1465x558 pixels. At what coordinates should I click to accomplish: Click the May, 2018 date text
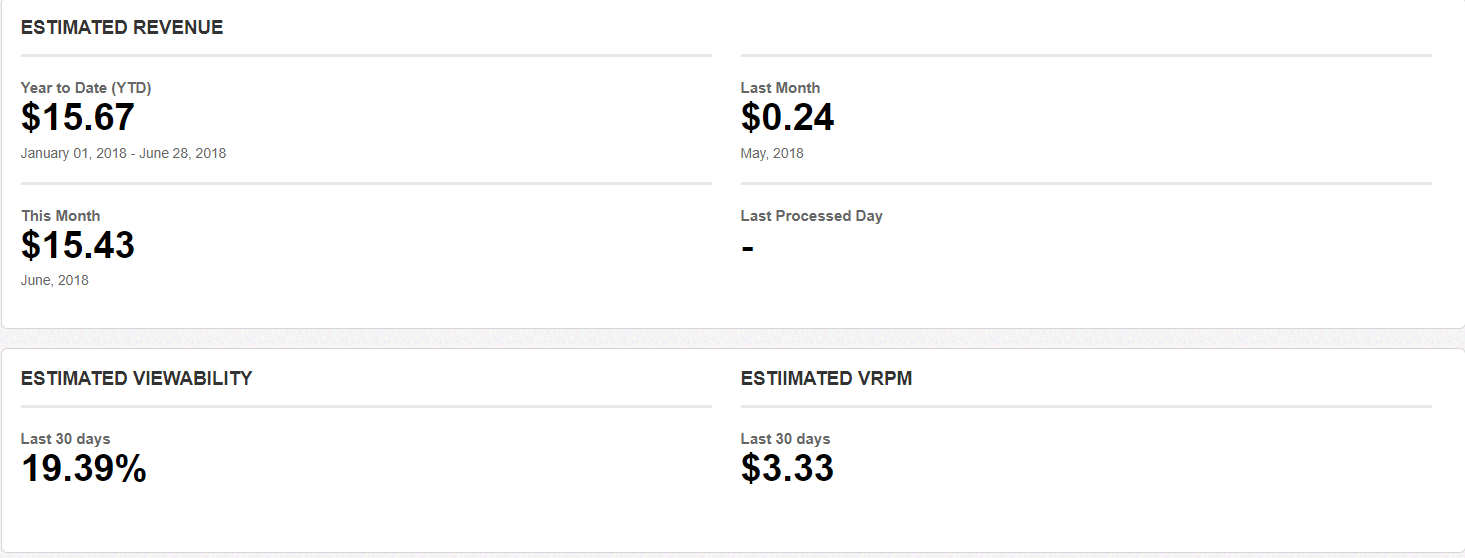[x=772, y=153]
